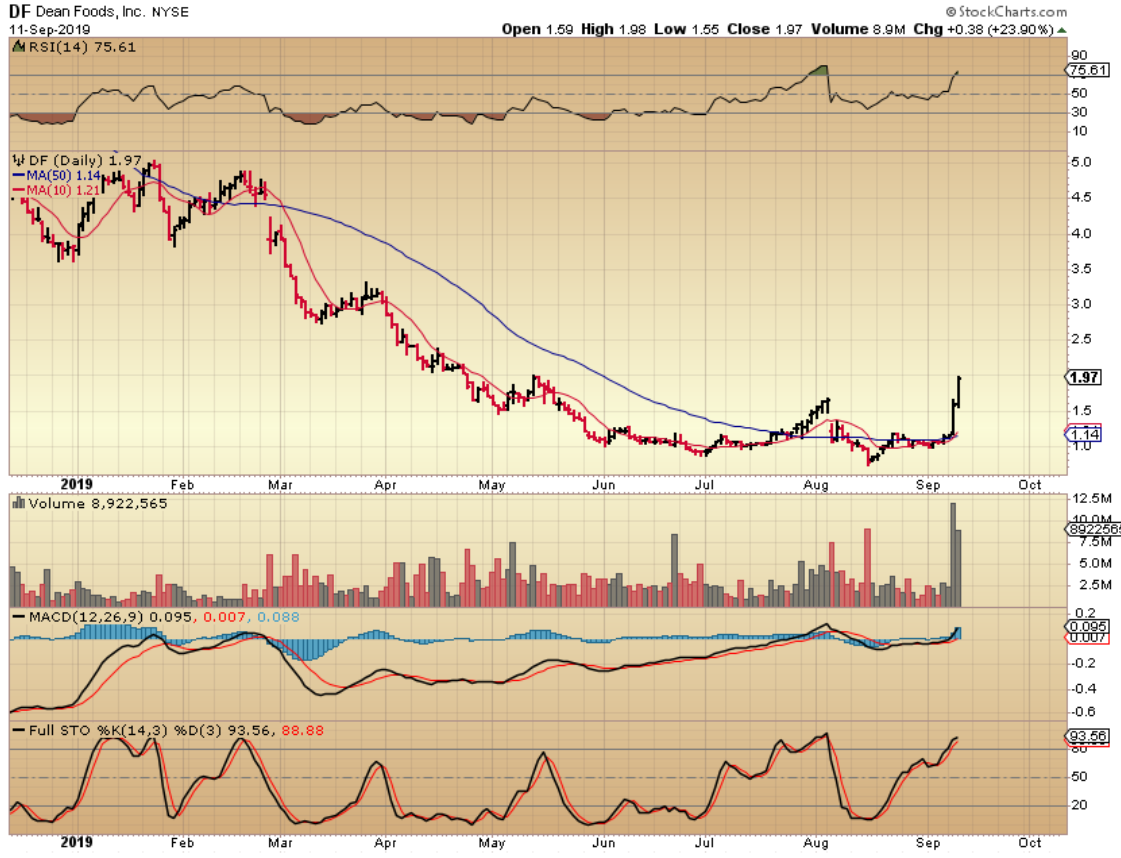This screenshot has width=1121, height=858.
Task: Click the green up-arrow after the Chg percentage
Action: point(1062,30)
